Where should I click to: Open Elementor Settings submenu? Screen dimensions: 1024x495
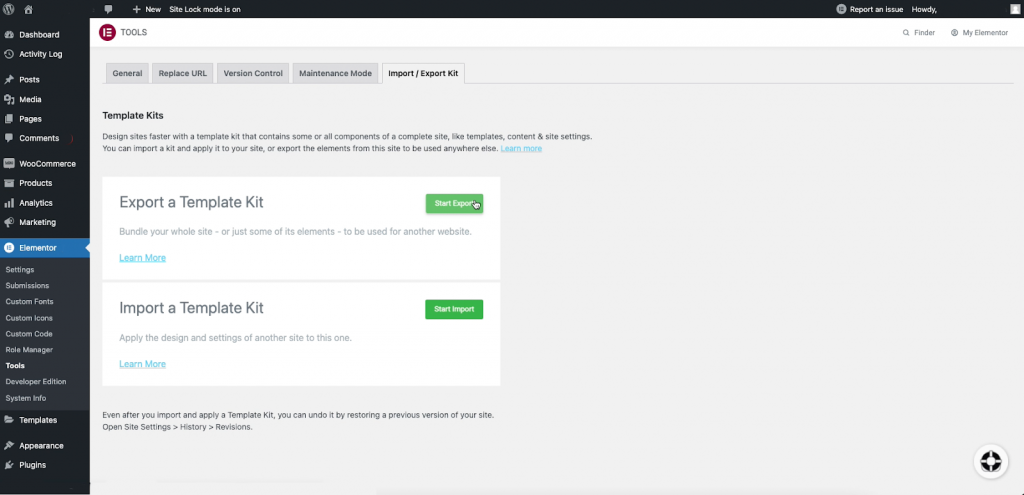(20, 270)
